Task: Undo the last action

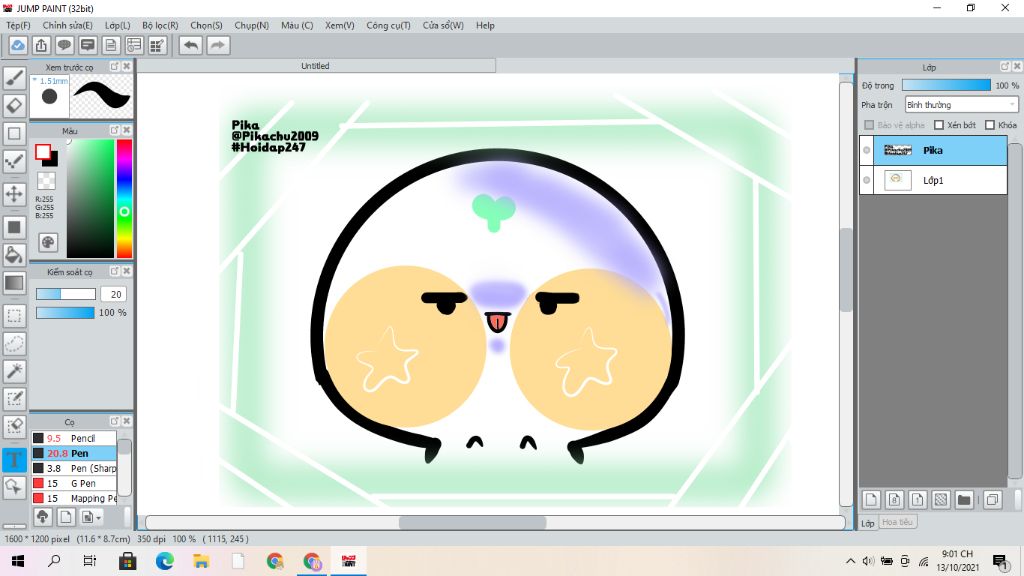Action: [x=191, y=45]
